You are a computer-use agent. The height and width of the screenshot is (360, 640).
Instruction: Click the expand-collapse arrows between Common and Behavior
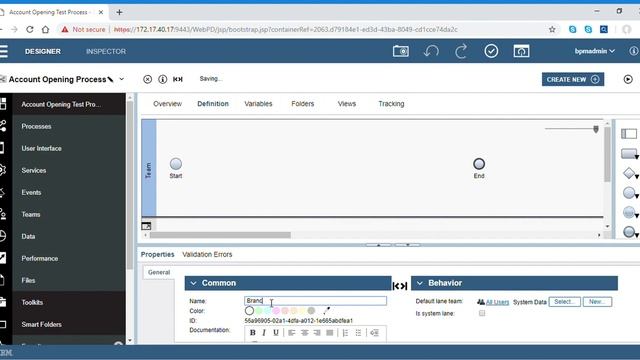tap(400, 286)
